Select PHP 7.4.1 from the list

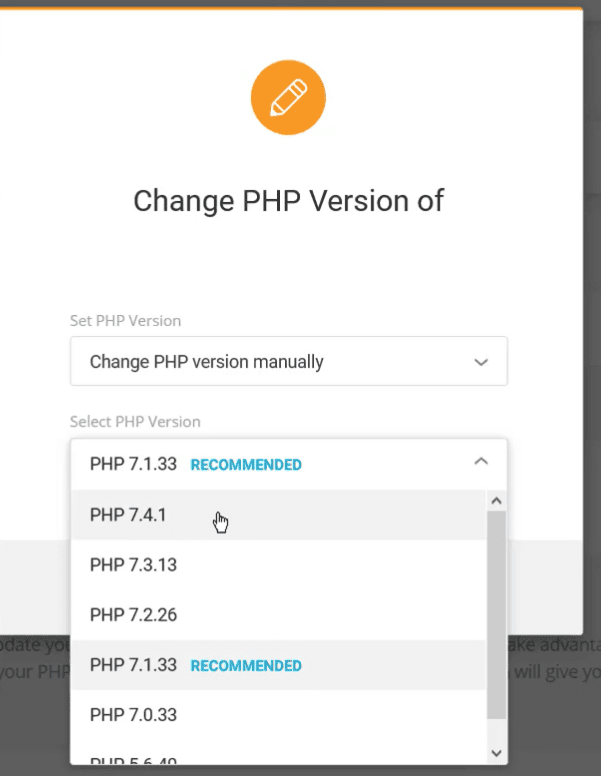tap(128, 515)
